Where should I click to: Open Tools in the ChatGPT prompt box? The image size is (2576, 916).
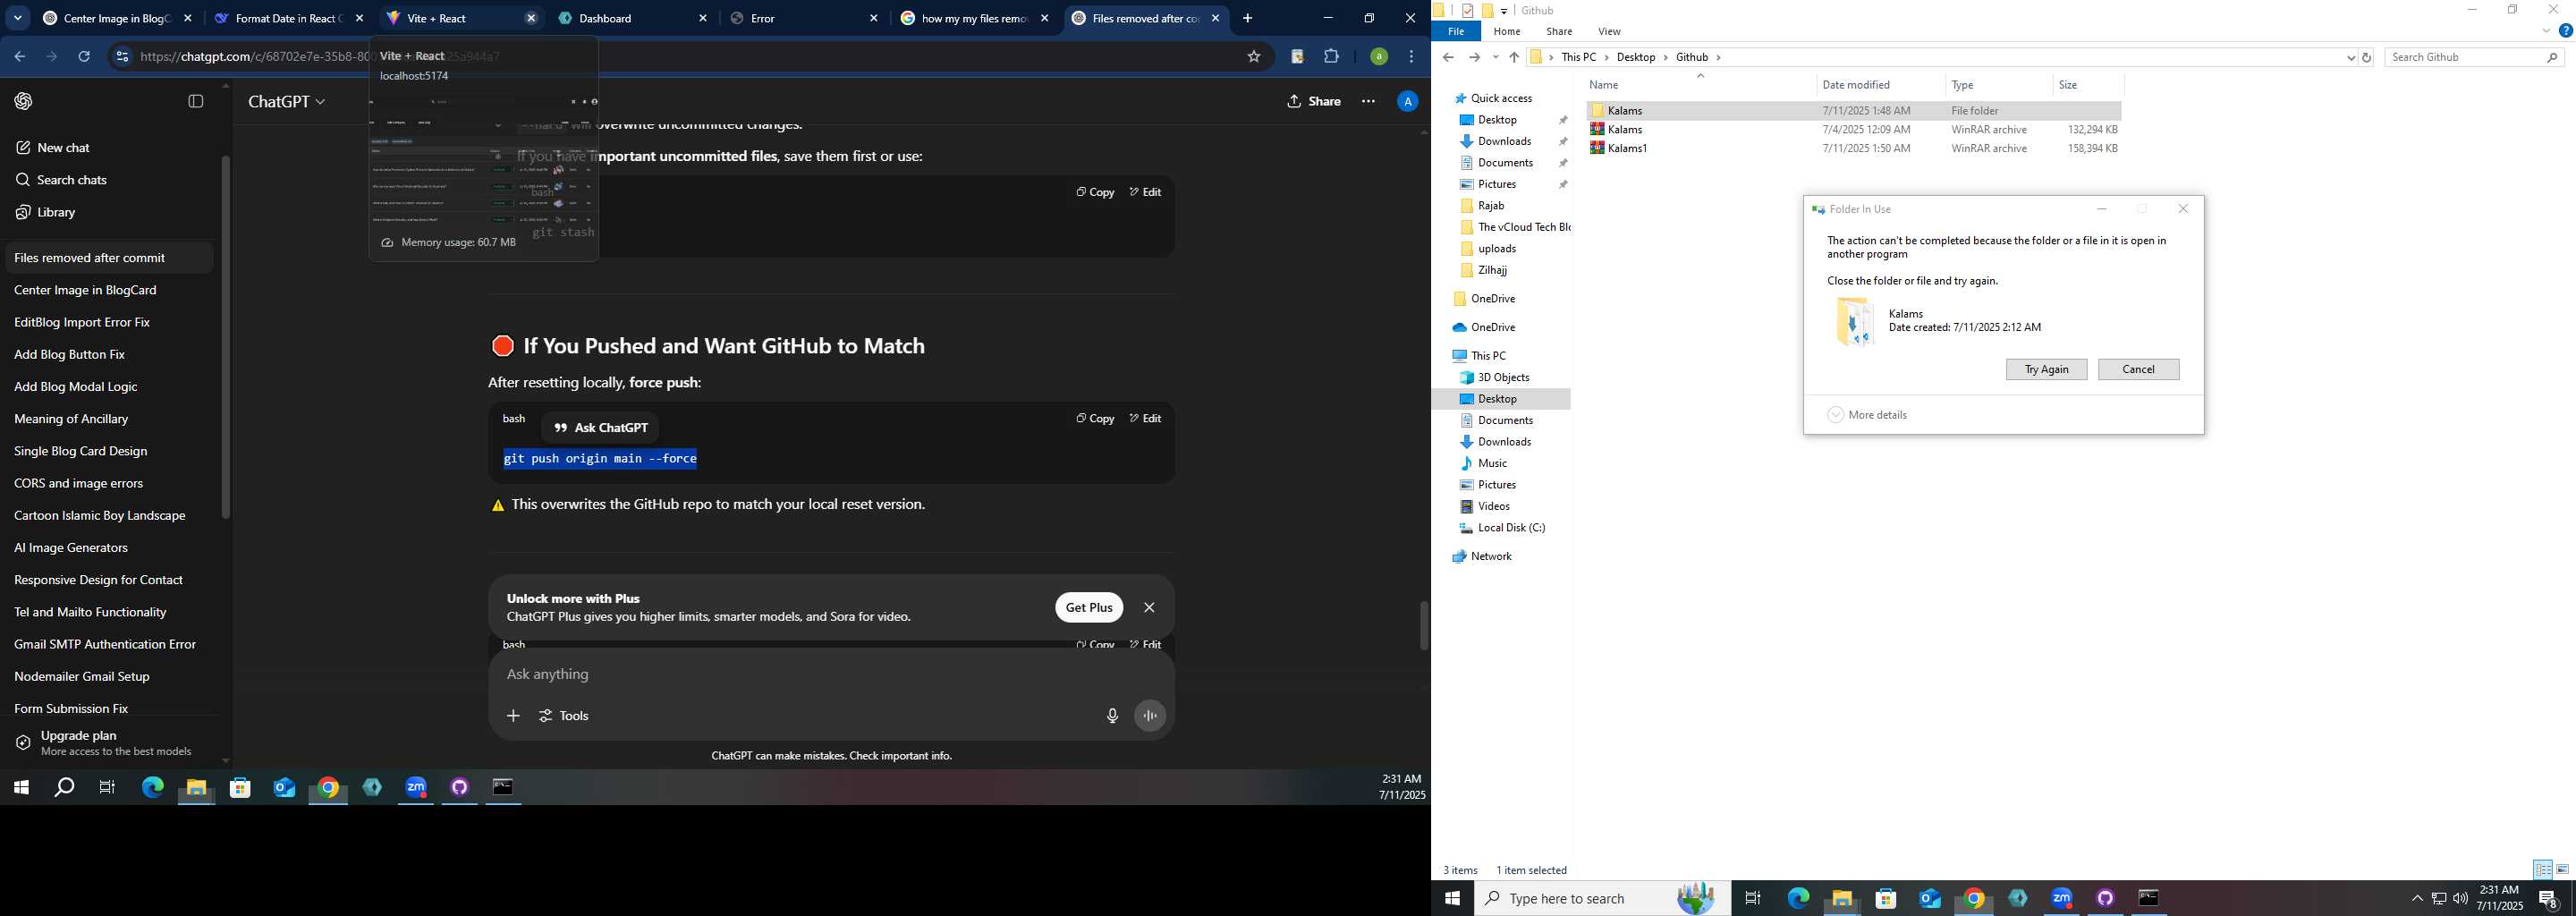tap(564, 716)
